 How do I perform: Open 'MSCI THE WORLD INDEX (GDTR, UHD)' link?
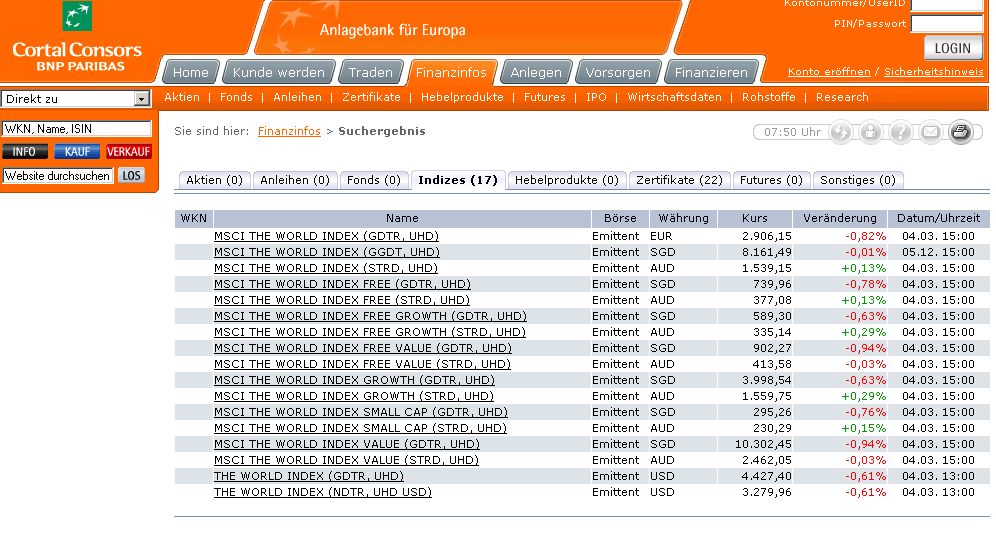[x=326, y=236]
